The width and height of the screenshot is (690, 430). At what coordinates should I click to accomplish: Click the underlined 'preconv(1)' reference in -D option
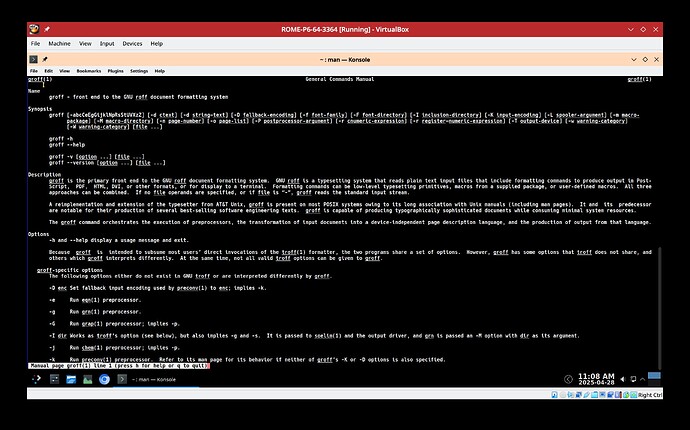tap(191, 288)
